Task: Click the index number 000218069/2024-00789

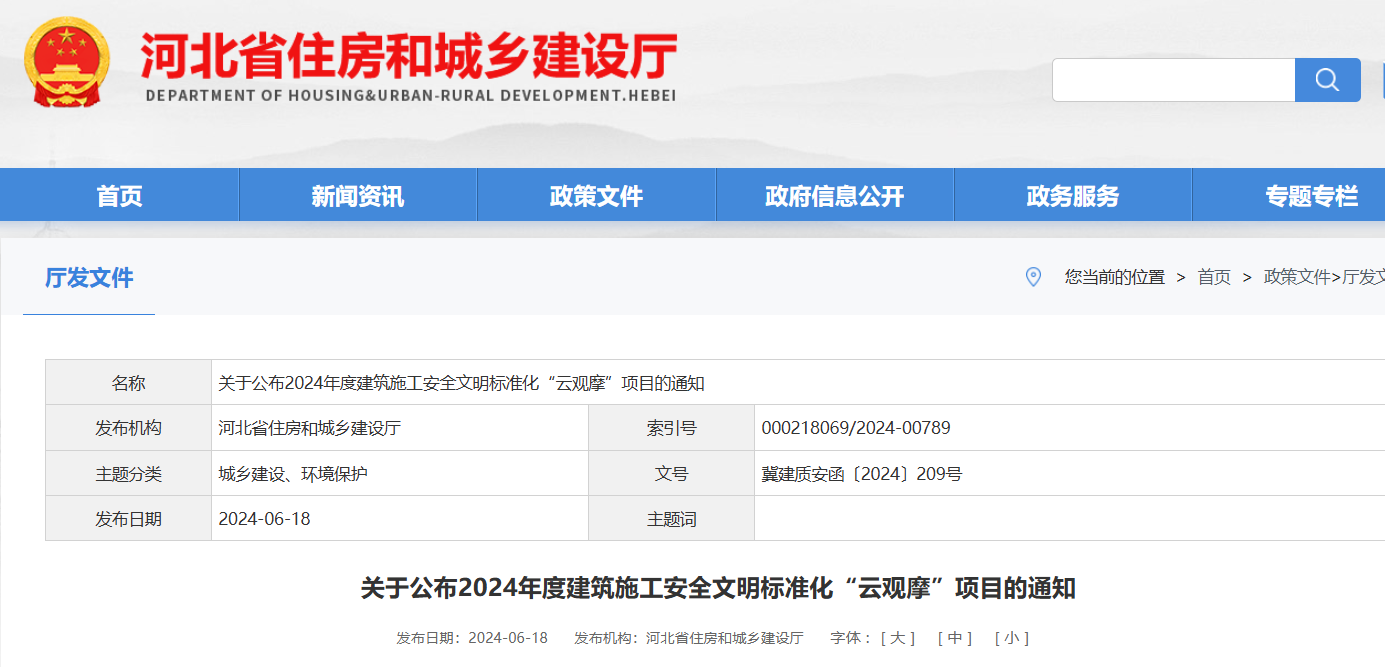Action: tap(856, 428)
